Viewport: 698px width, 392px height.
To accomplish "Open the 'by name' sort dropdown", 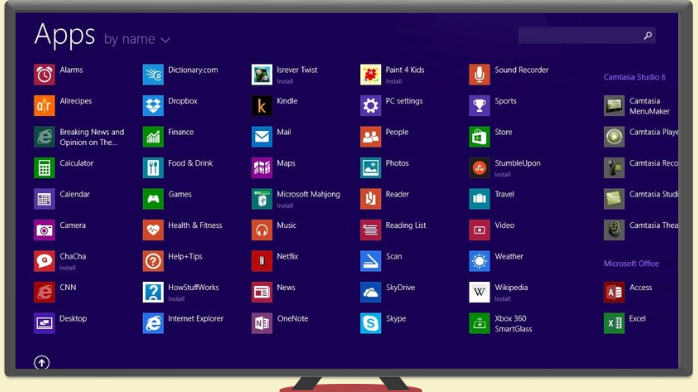I will point(137,39).
